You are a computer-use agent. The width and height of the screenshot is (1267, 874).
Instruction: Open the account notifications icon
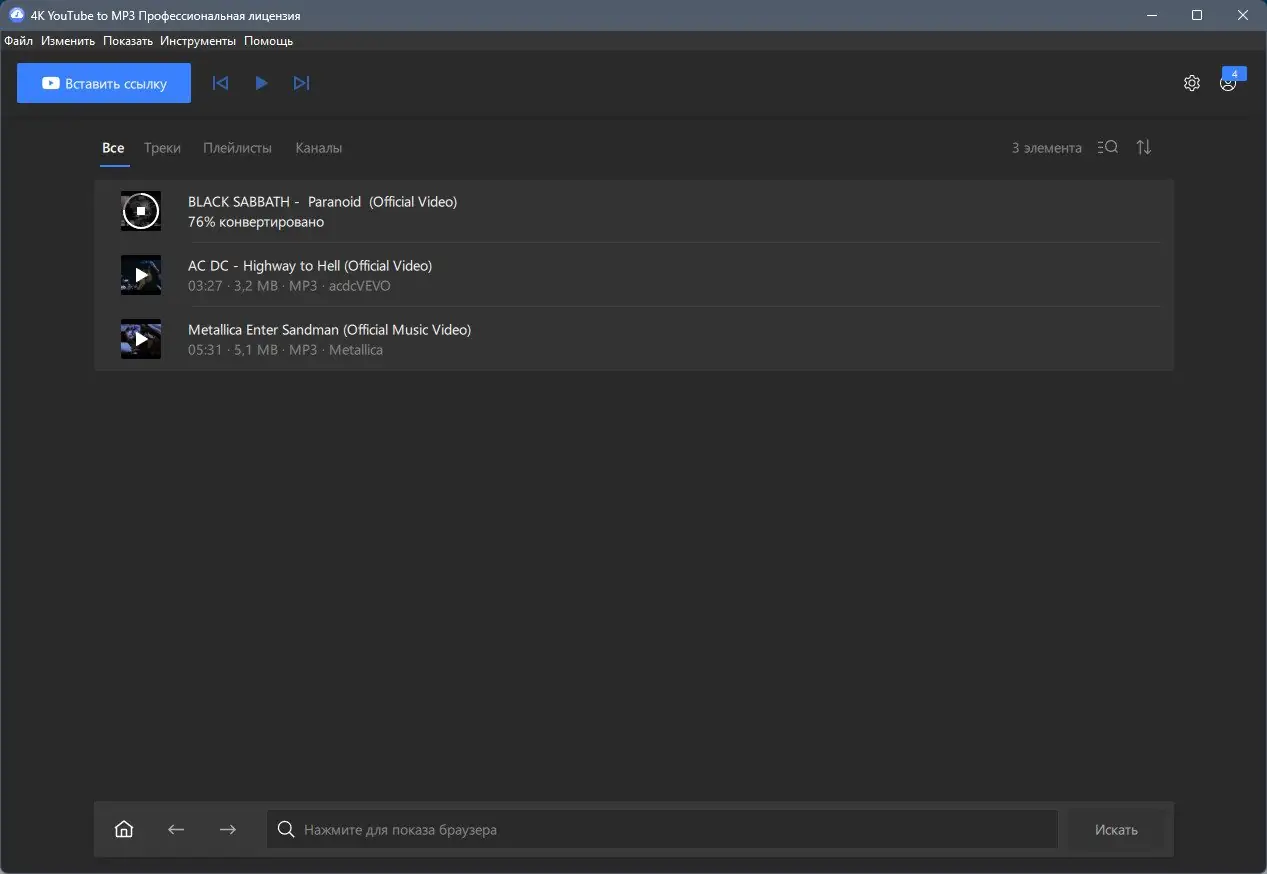tap(1228, 83)
